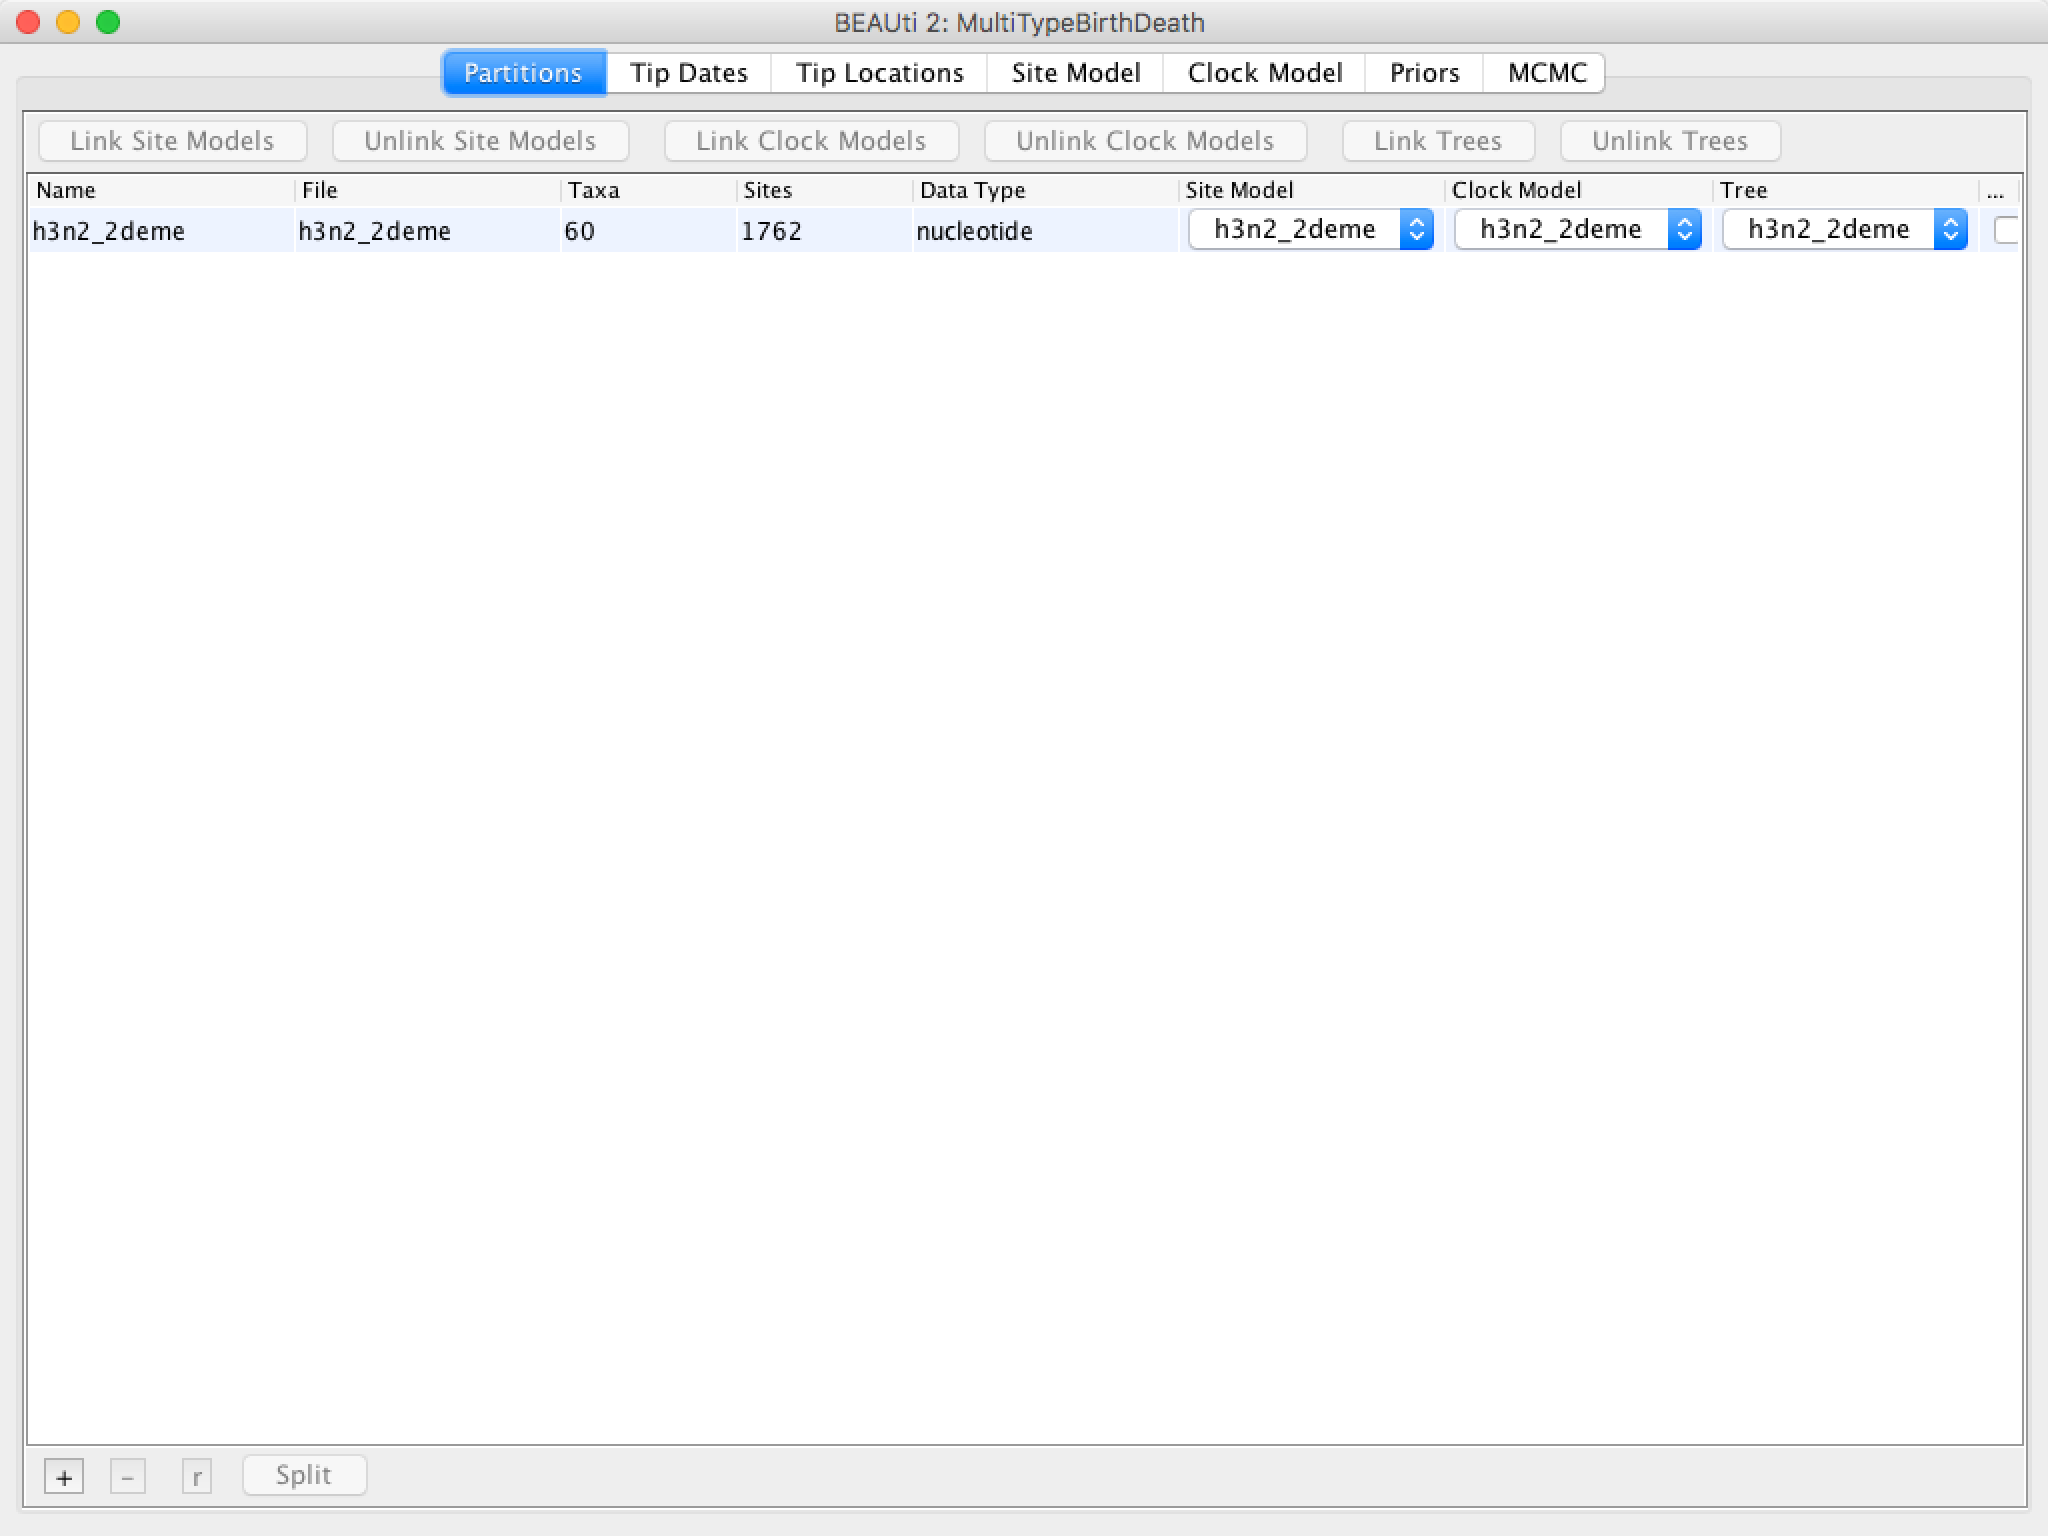Tick the checkbox in h3n2_2deme row
This screenshot has height=1536, width=2048.
2005,230
